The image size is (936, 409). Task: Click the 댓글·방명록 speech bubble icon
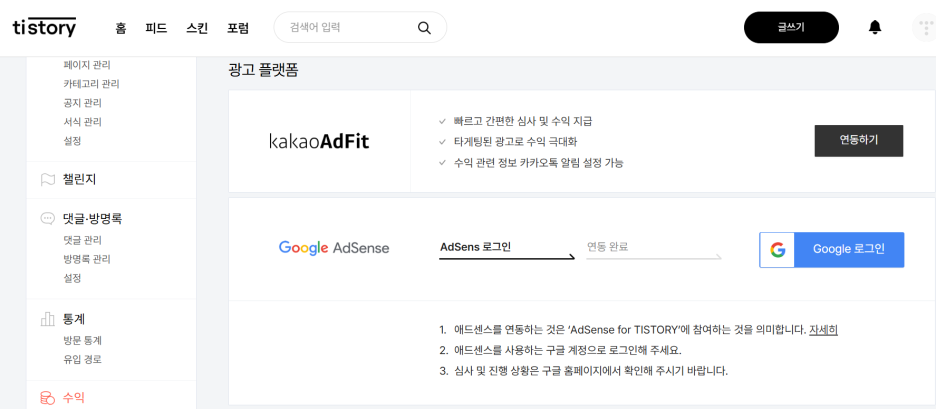(48, 219)
